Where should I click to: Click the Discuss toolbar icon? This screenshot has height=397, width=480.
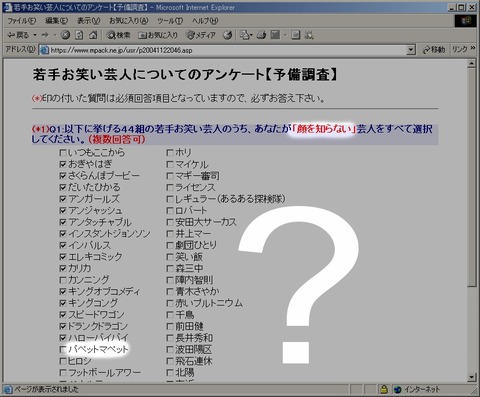[296, 35]
